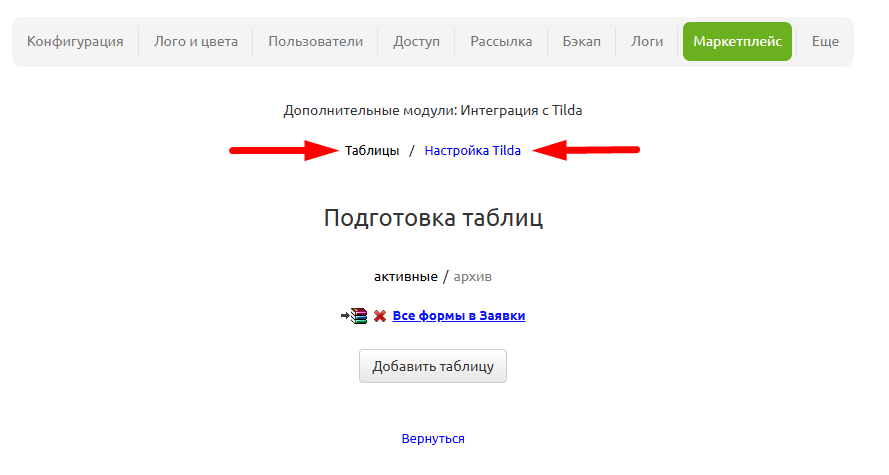Select the Рассылка tab
Viewport: 889px width, 475px height.
tap(501, 42)
